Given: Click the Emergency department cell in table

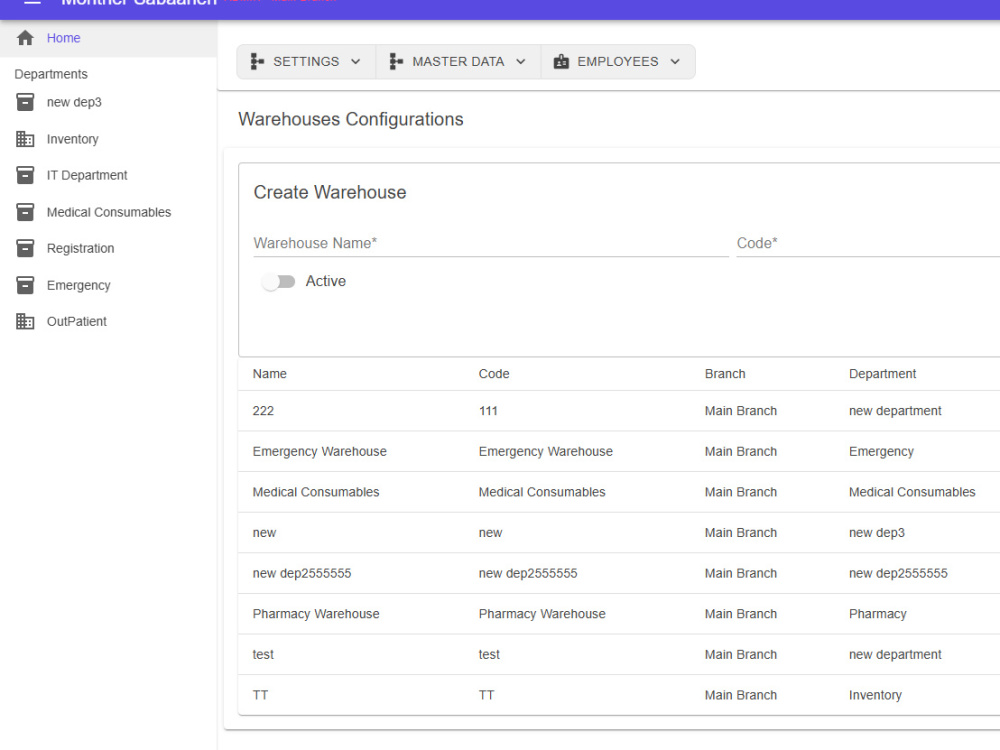Looking at the screenshot, I should click(881, 452).
